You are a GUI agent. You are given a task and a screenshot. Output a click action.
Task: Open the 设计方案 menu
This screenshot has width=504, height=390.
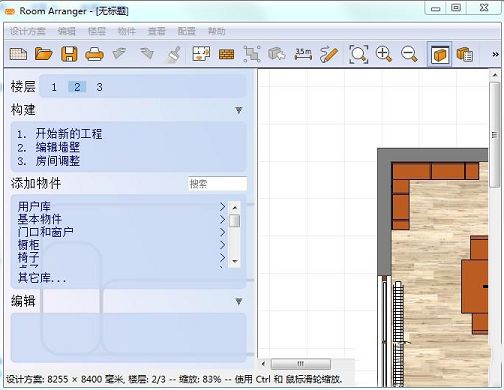pos(27,31)
